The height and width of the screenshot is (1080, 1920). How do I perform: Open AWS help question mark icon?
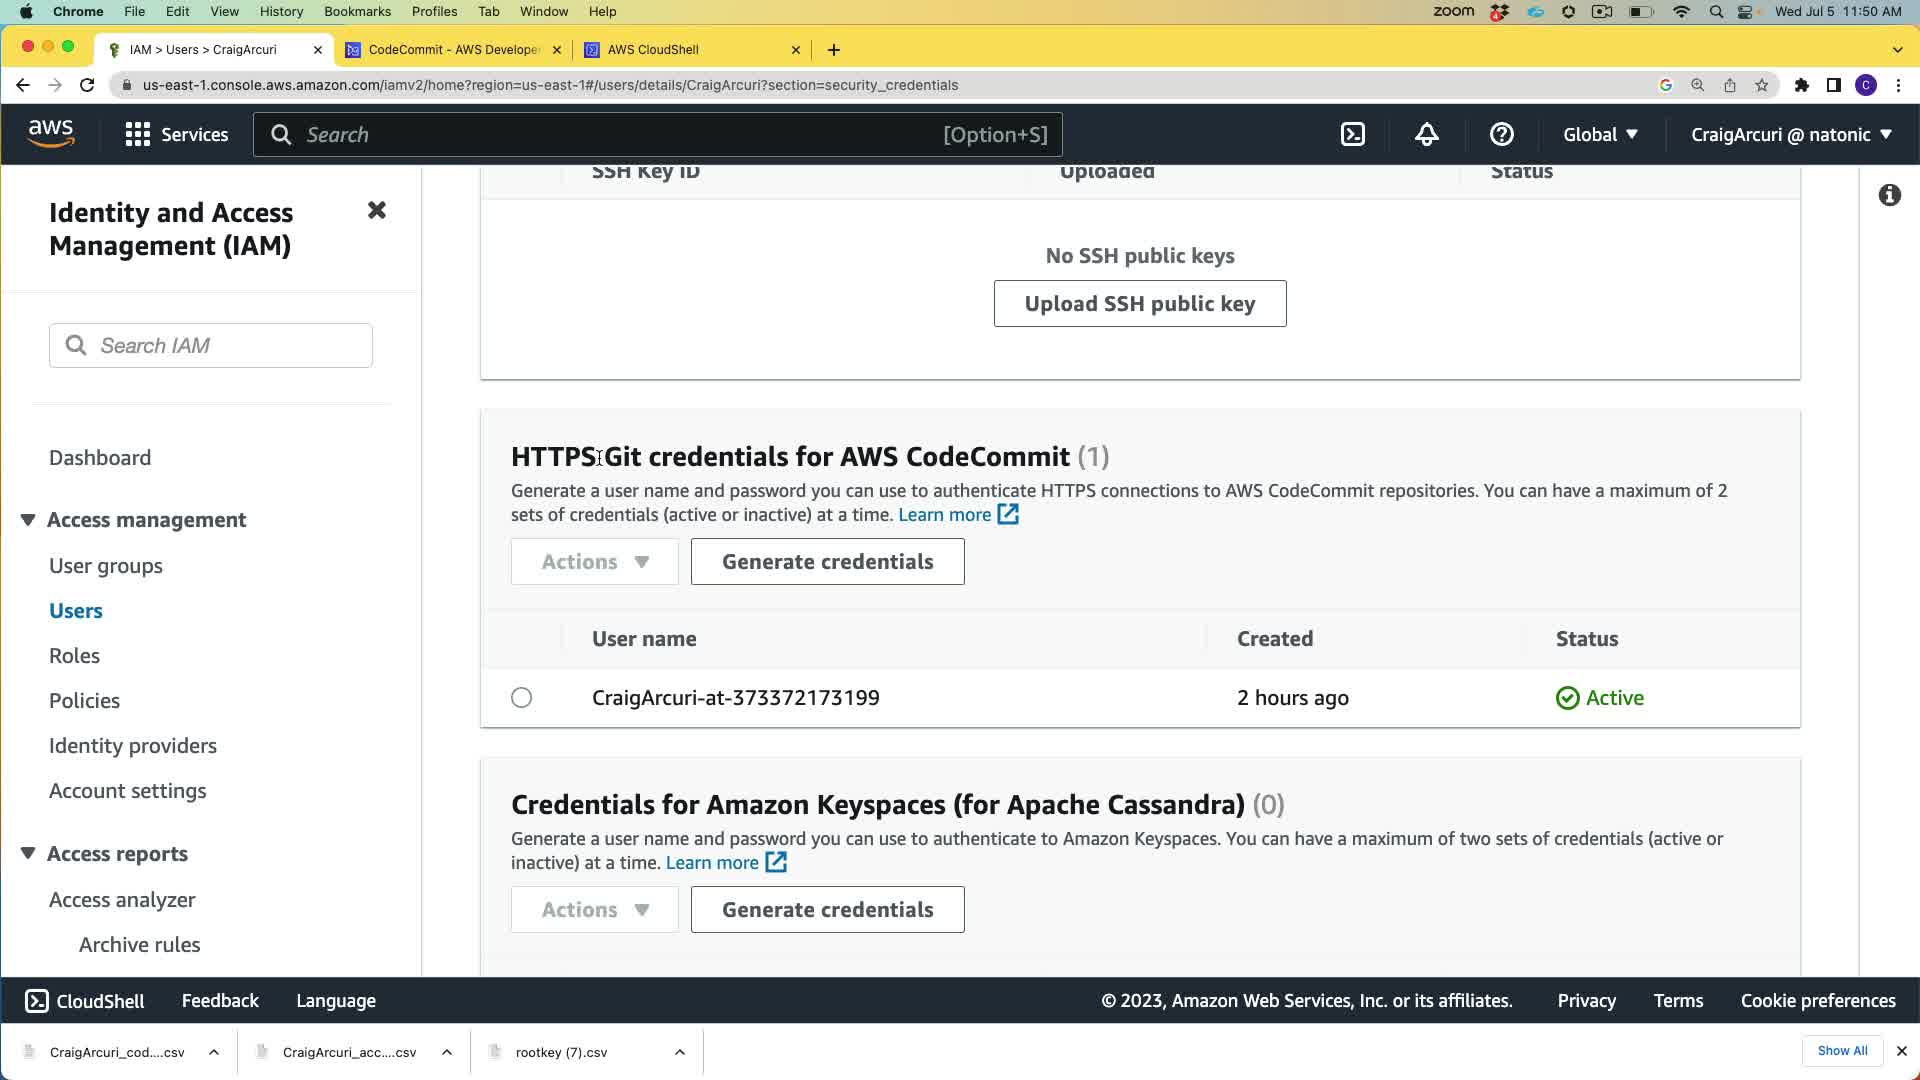click(x=1501, y=134)
